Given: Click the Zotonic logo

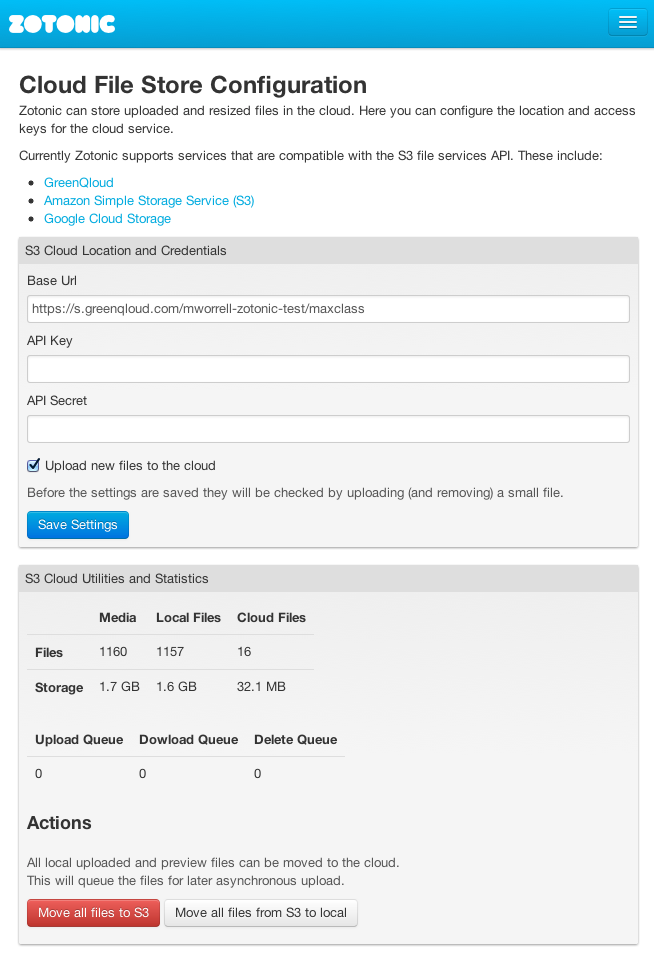Looking at the screenshot, I should tap(62, 23).
